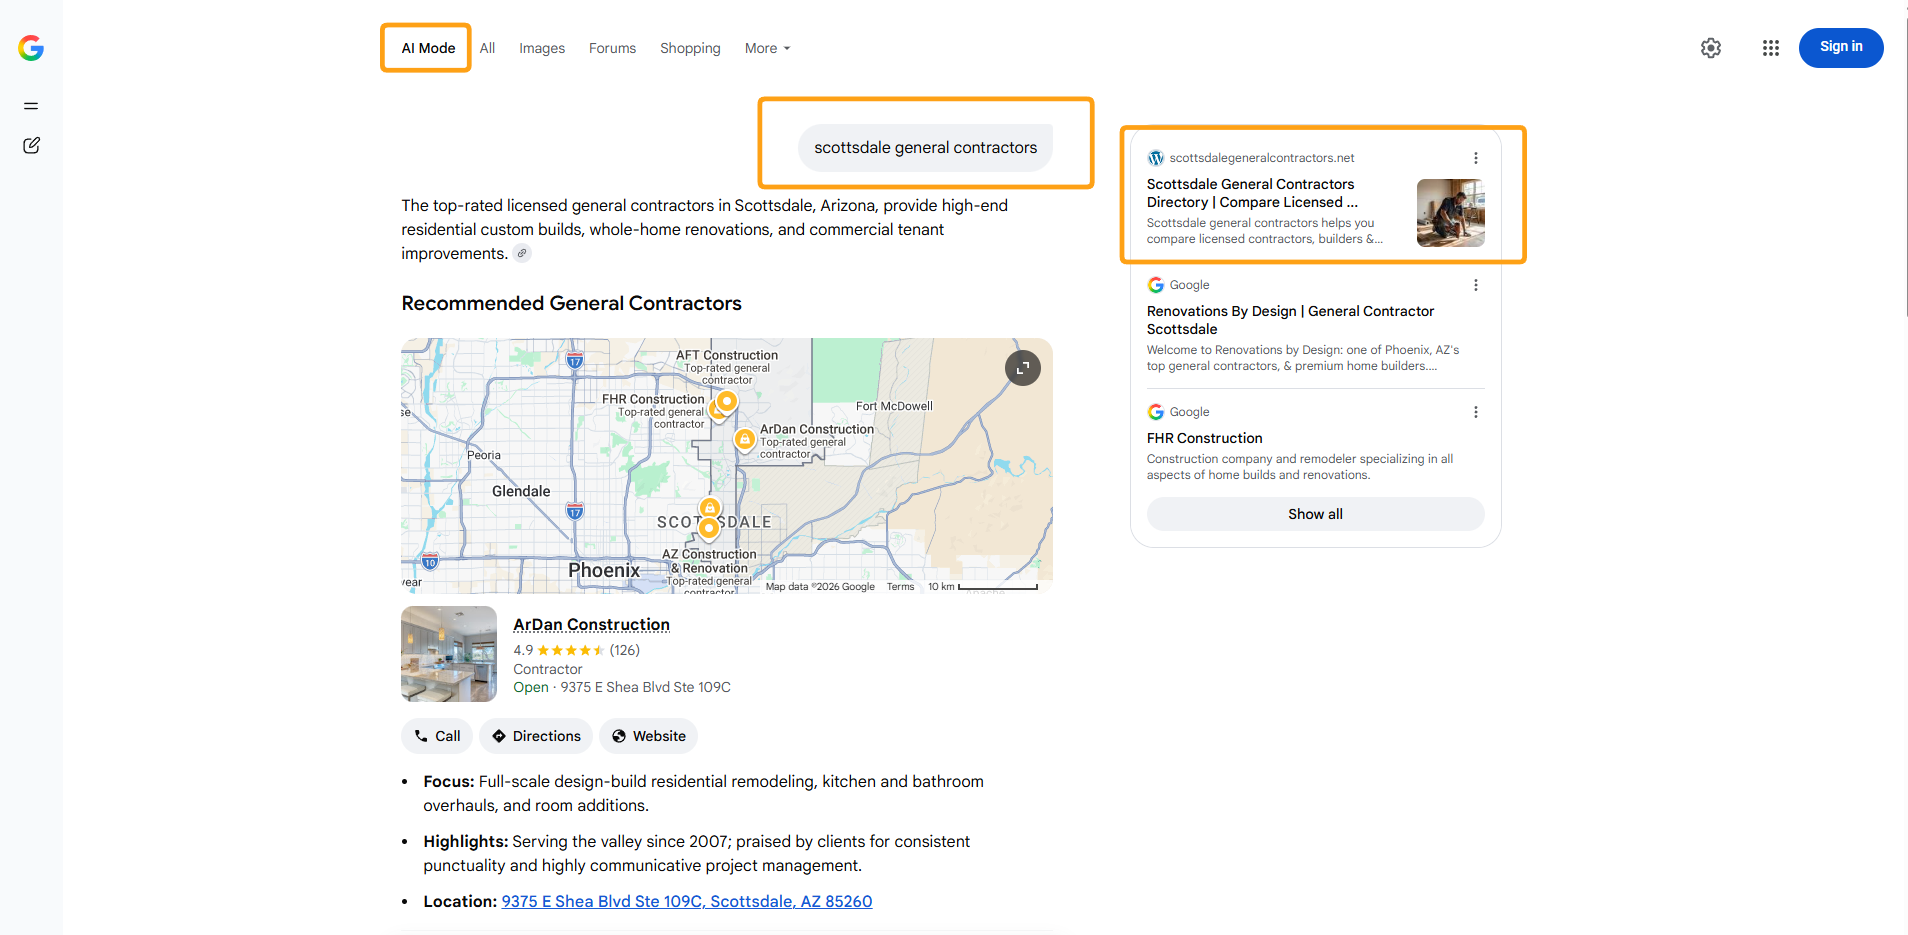Click the FHR Construction label on map

pyautogui.click(x=653, y=399)
